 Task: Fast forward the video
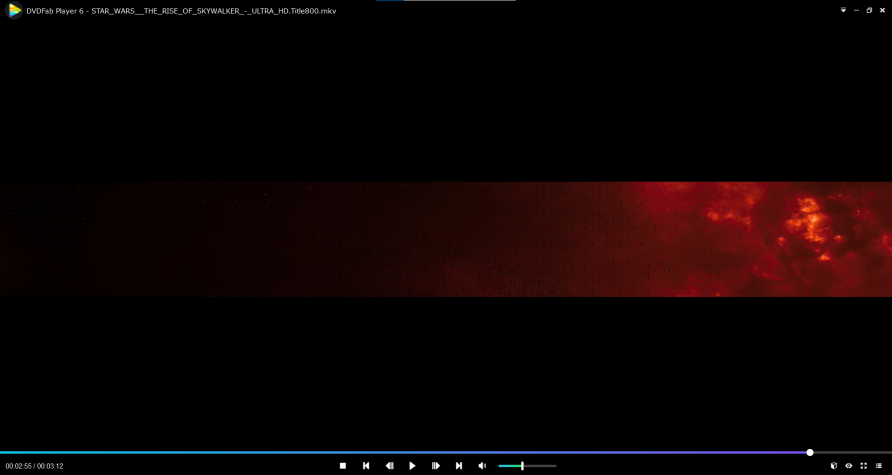pos(436,466)
